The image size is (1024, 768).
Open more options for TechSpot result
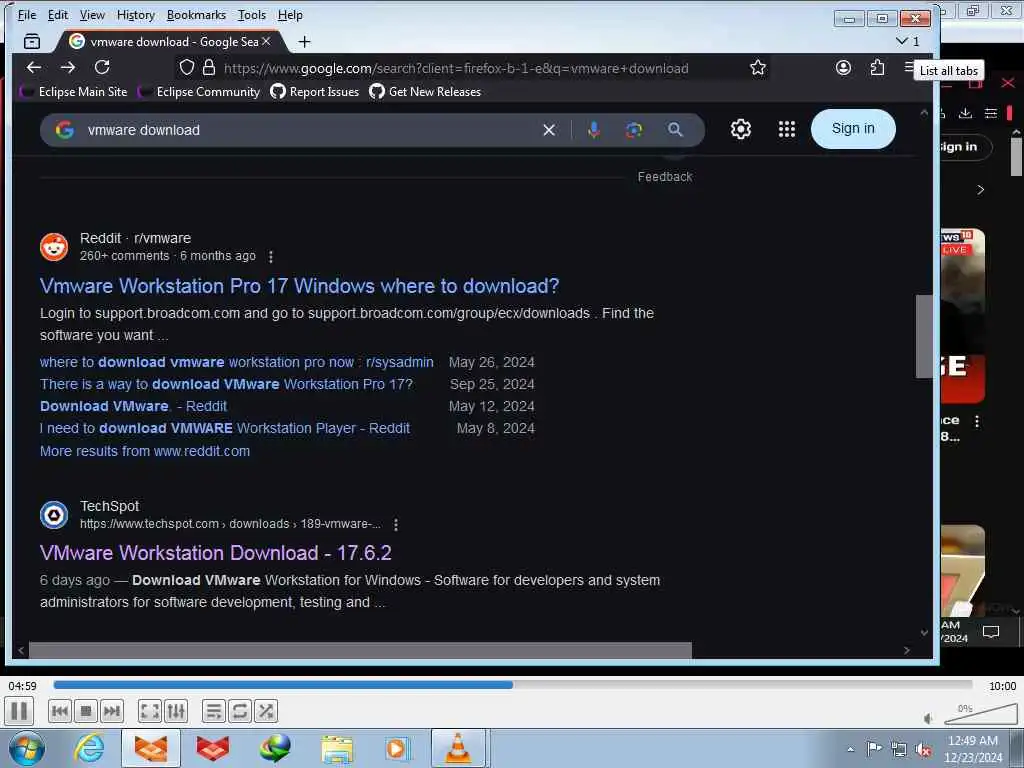pyautogui.click(x=396, y=524)
